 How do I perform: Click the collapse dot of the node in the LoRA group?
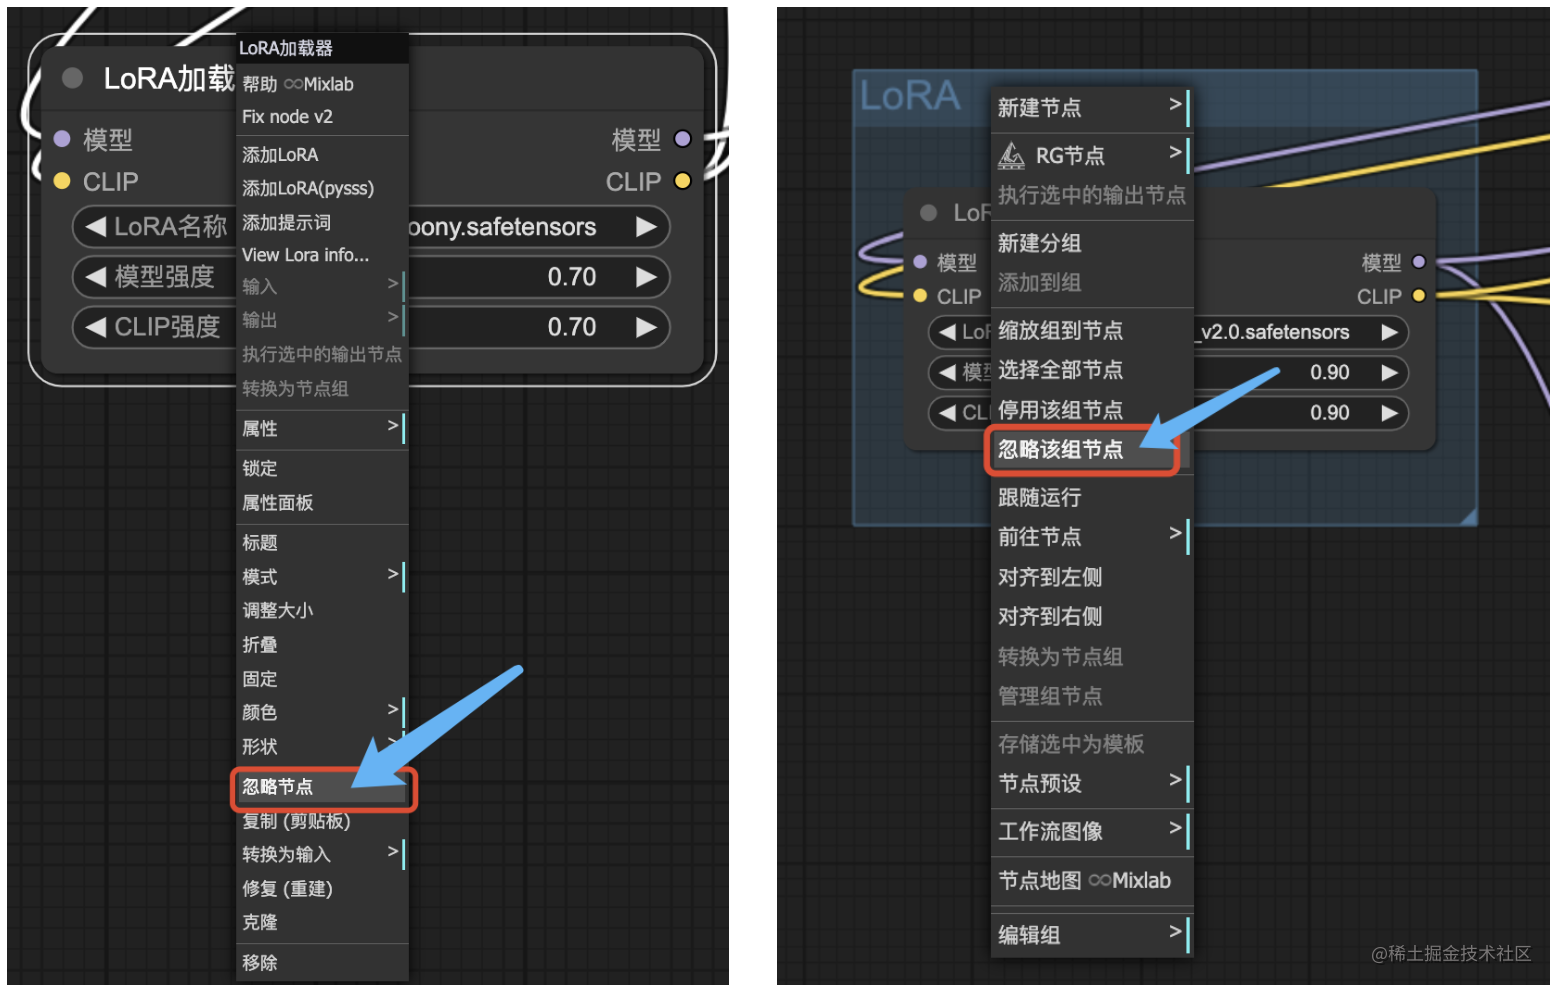click(929, 213)
